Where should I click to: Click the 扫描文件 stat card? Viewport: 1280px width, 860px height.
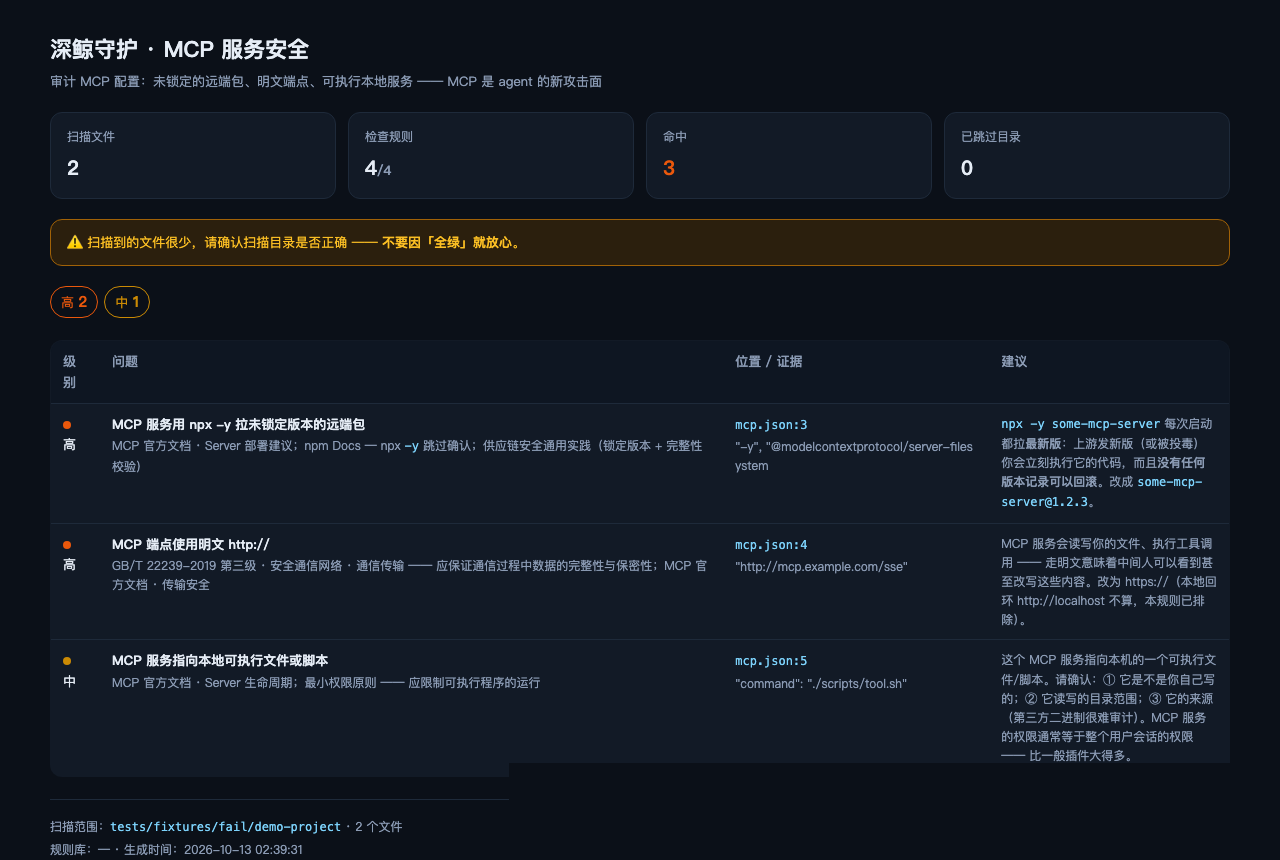(193, 155)
